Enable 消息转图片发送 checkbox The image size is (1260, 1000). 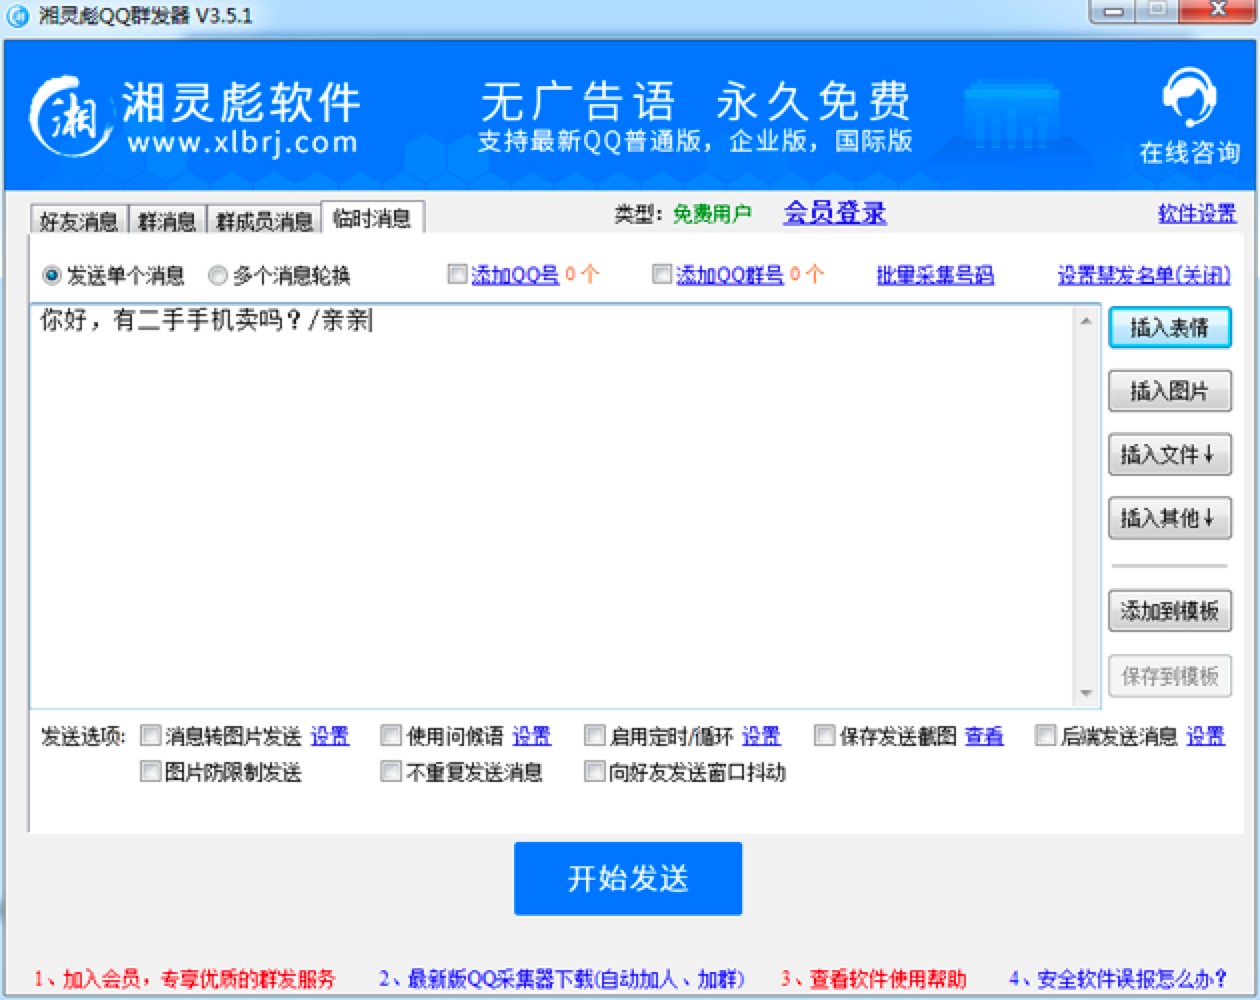[150, 736]
